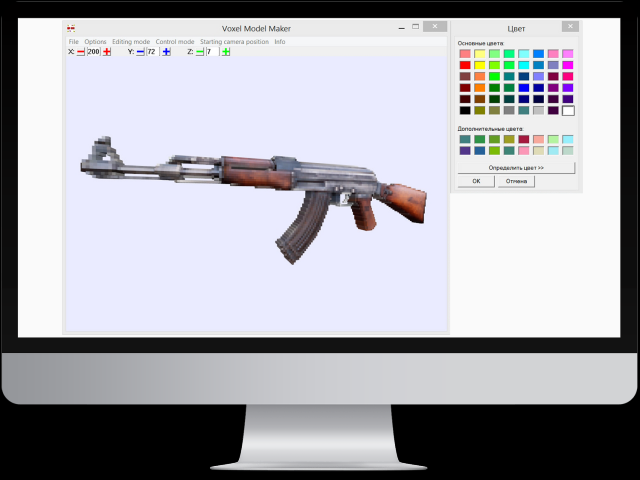The width and height of the screenshot is (640, 480).
Task: Open Starting camera position menu
Action: (x=234, y=42)
